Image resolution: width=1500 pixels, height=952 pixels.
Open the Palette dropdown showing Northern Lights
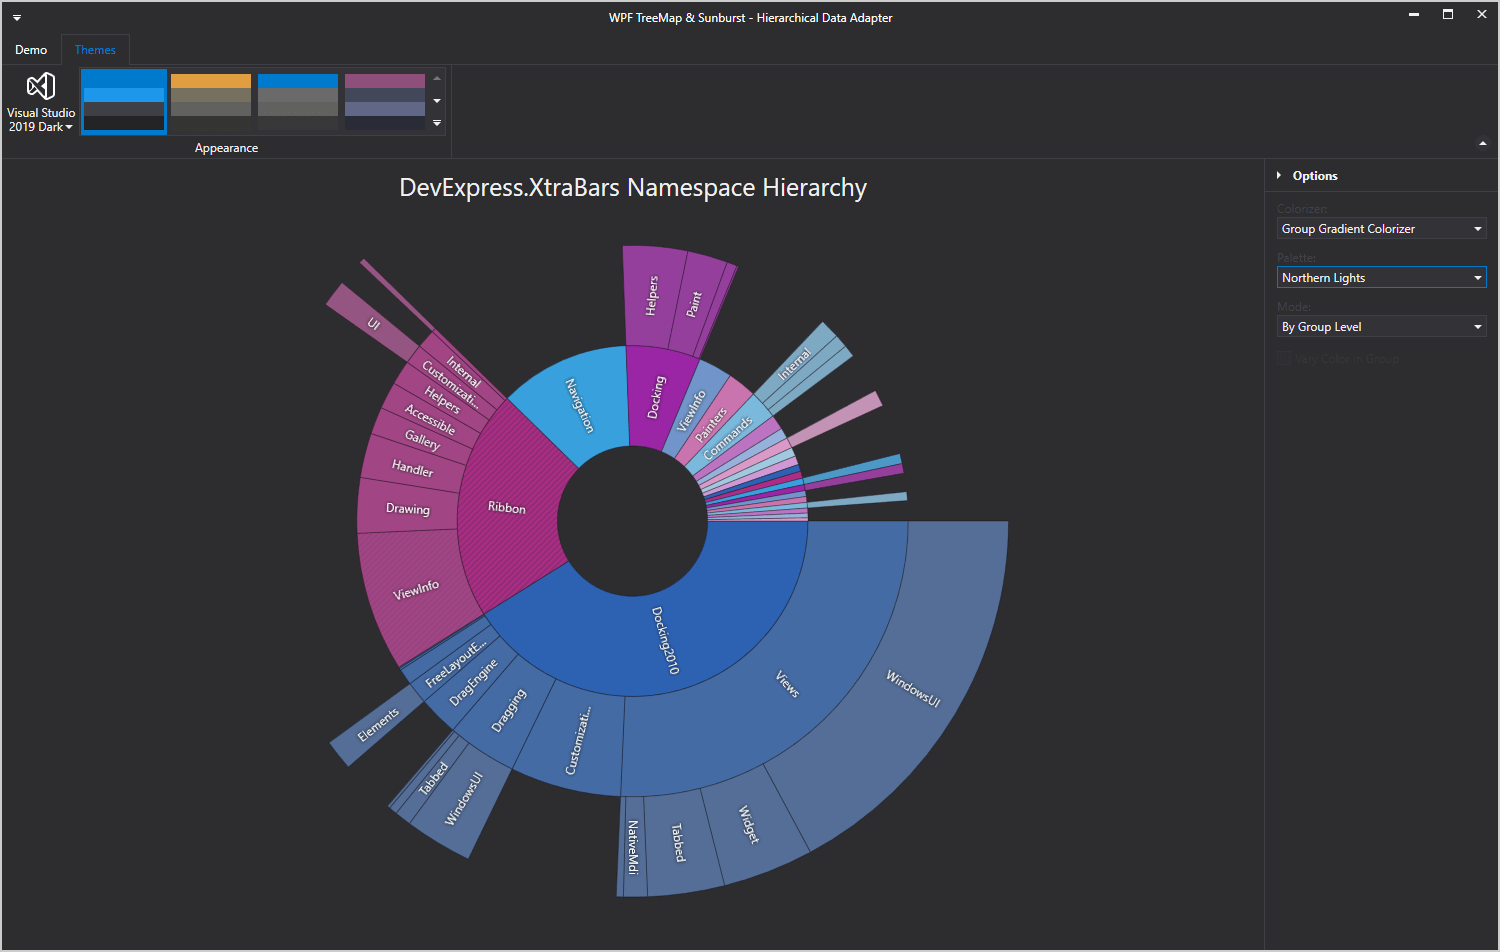point(1477,277)
